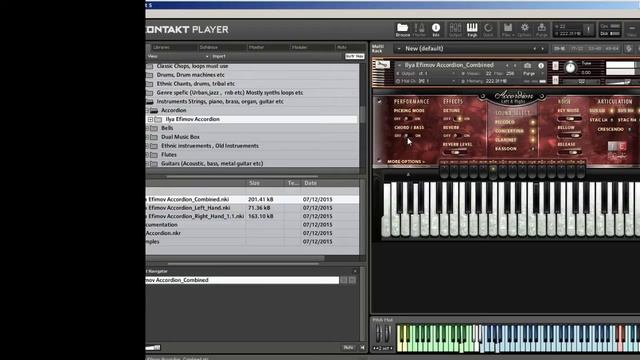Click the Tune knob
The height and width of the screenshot is (360, 640).
[570, 67]
